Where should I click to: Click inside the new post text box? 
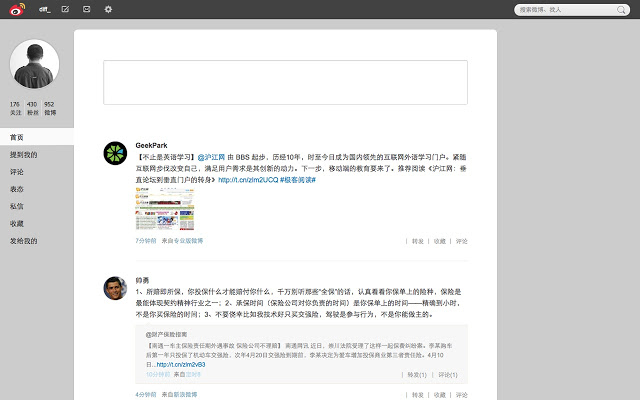point(285,82)
